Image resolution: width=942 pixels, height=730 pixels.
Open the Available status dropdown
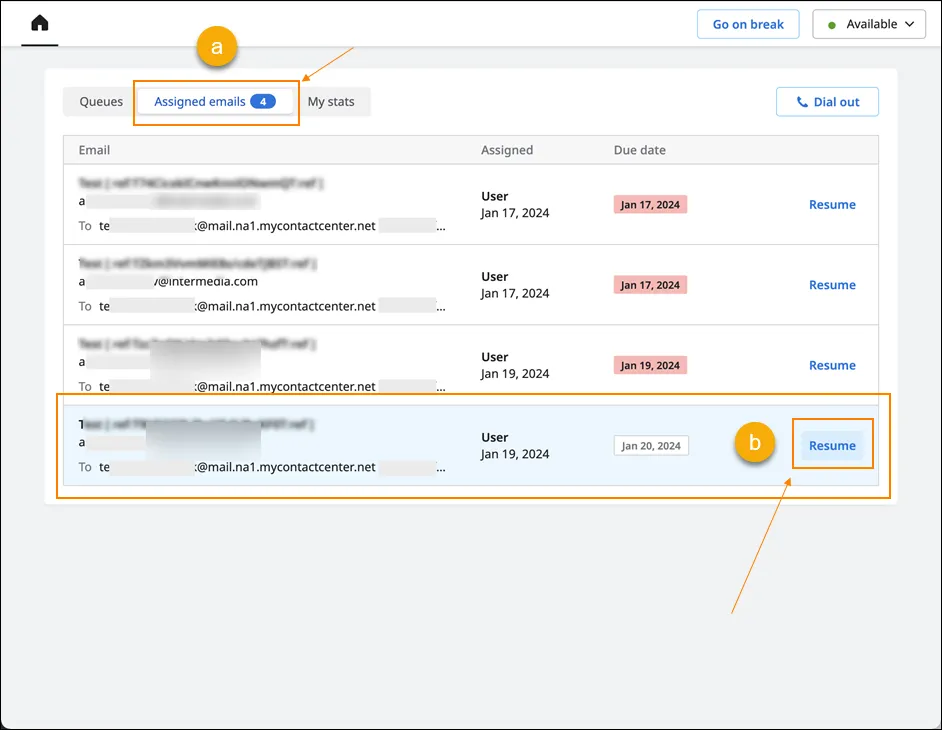click(869, 25)
